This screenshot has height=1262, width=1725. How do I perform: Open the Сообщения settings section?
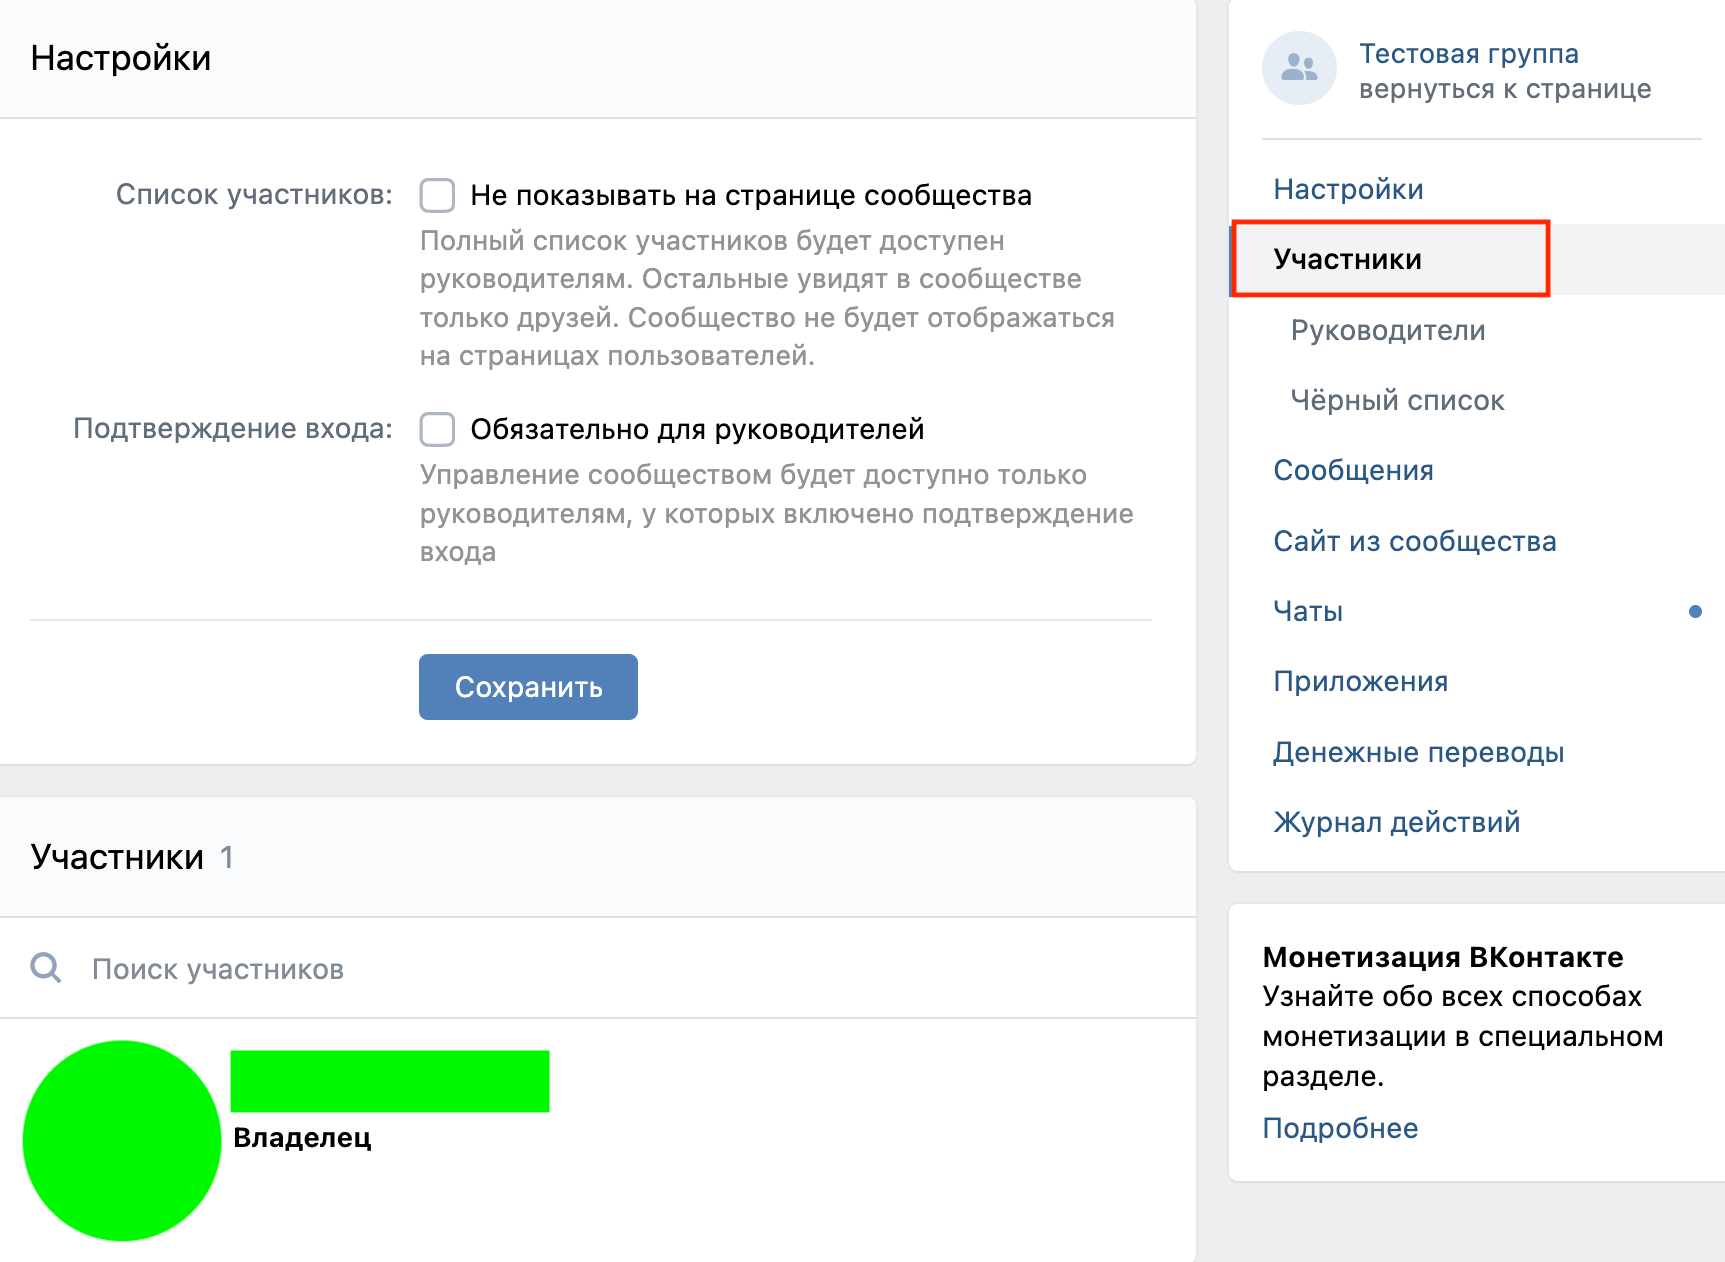(1353, 470)
